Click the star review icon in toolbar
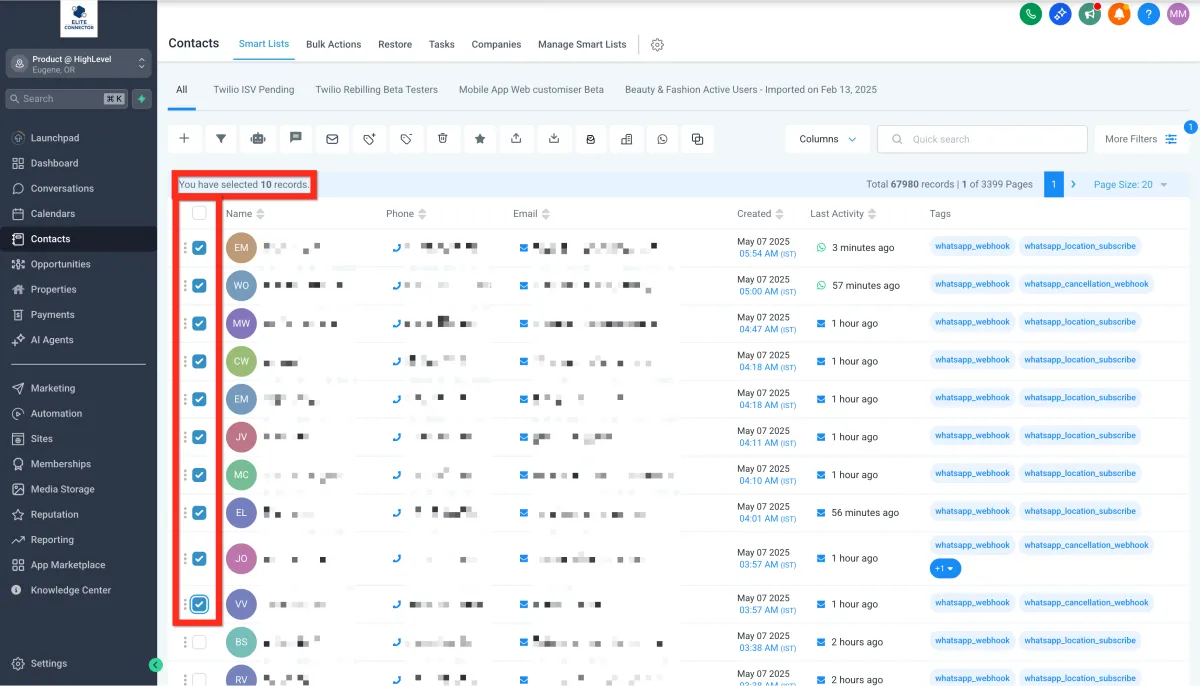The width and height of the screenshot is (1200, 686). click(x=480, y=139)
